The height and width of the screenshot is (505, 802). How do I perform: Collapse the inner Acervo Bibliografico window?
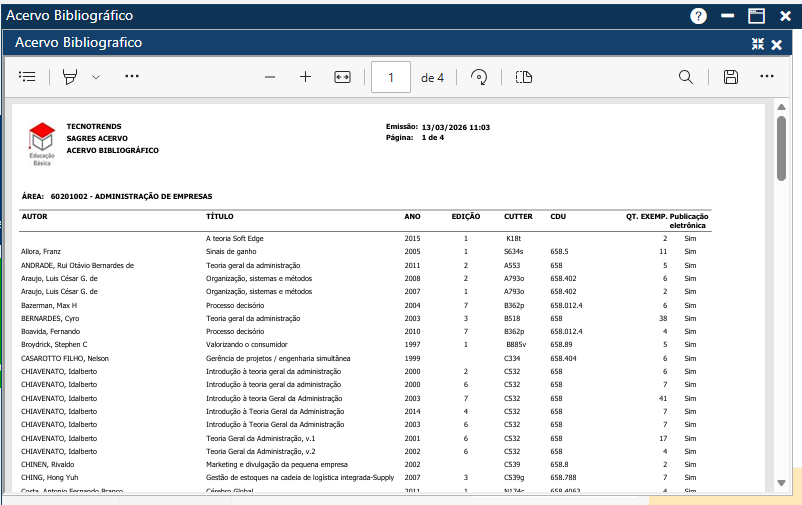[757, 44]
